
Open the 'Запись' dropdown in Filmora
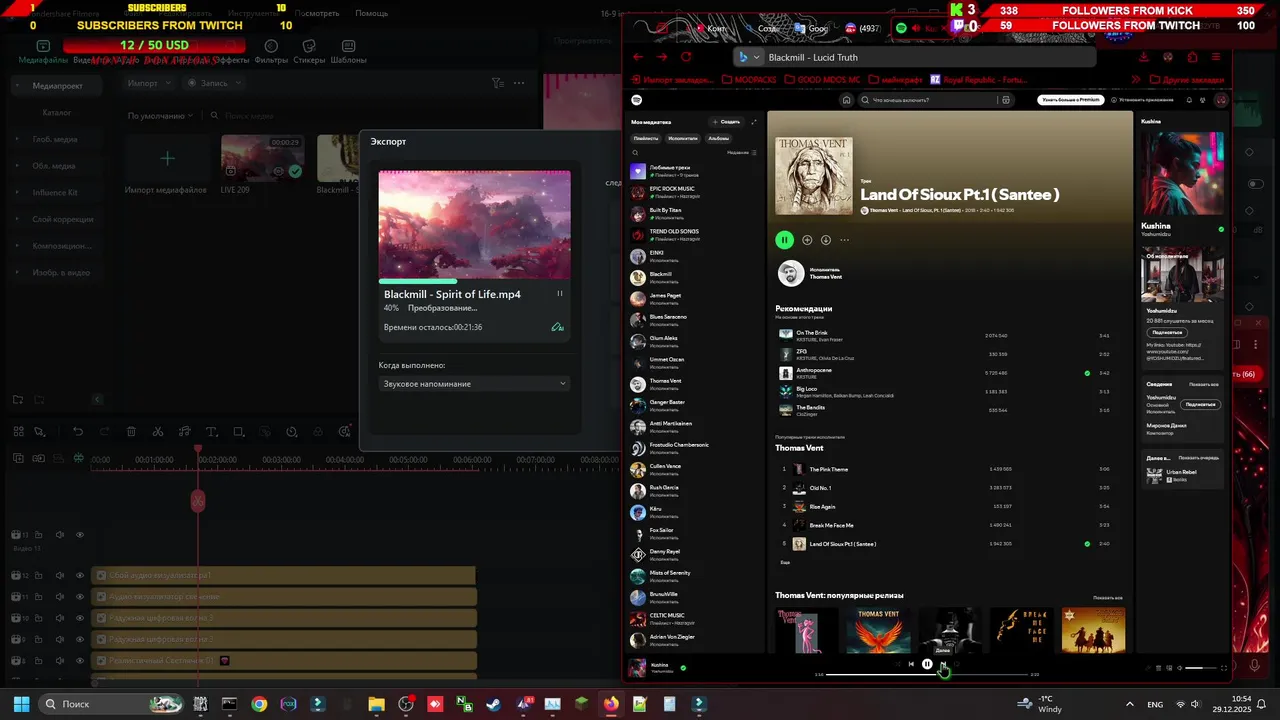(x=214, y=83)
